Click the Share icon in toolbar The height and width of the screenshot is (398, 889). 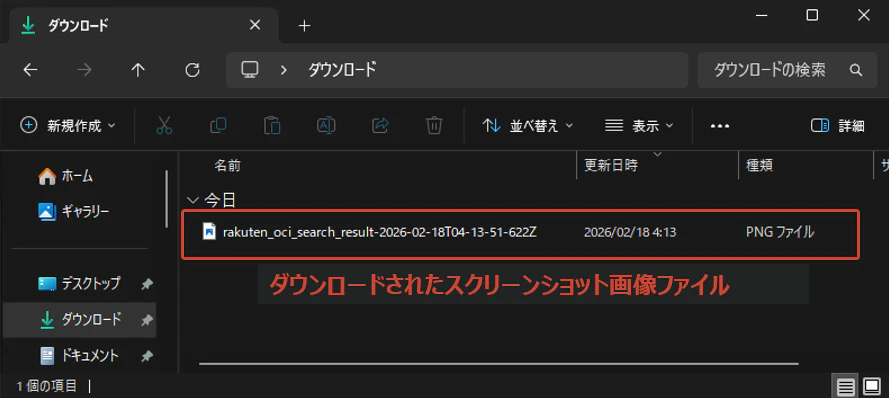click(380, 125)
